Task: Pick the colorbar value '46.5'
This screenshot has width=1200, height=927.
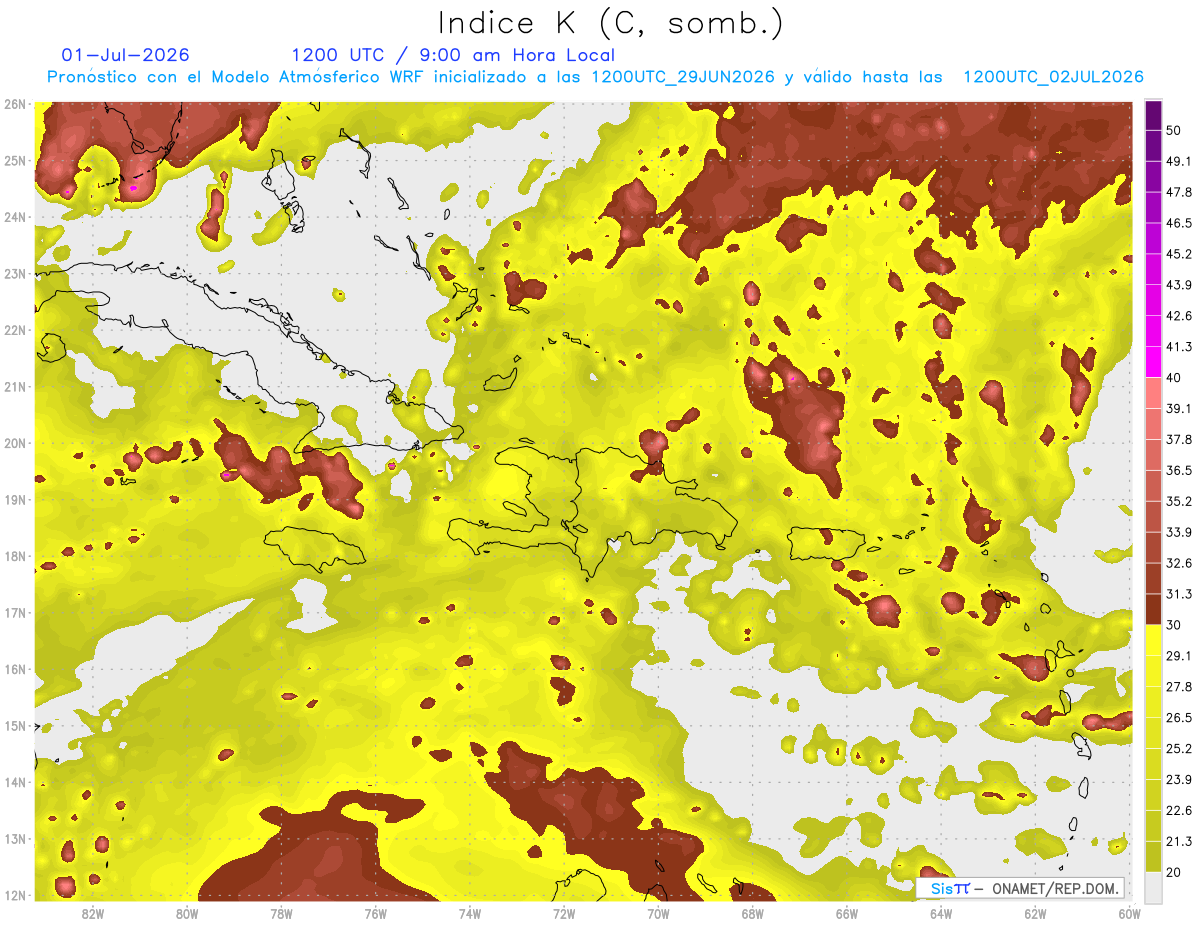Action: tap(1178, 223)
